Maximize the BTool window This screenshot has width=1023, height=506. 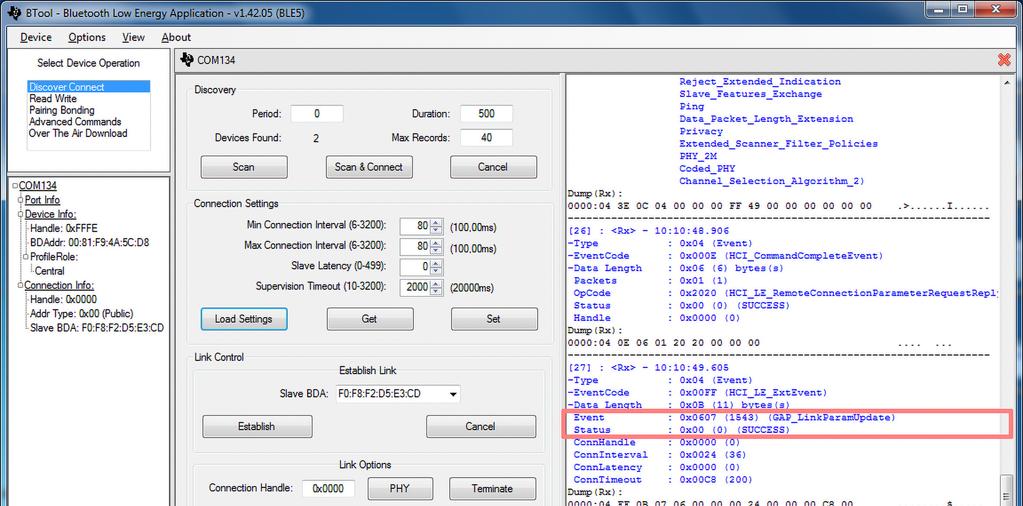[963, 10]
